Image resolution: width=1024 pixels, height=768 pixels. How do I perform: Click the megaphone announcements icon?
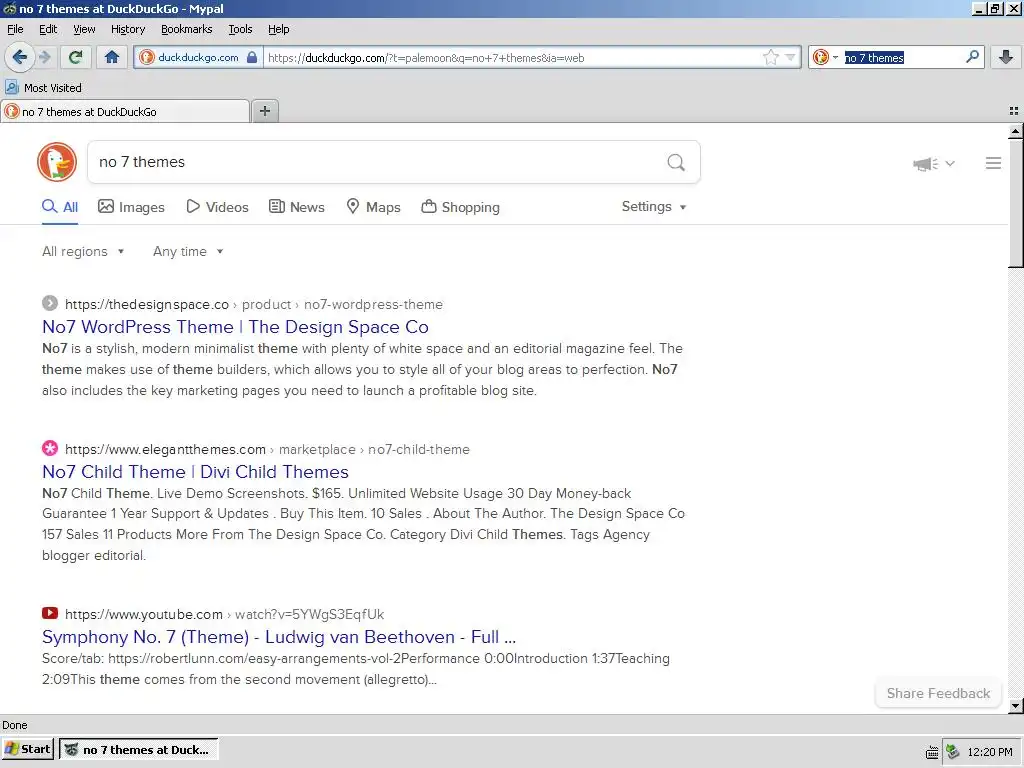click(925, 163)
